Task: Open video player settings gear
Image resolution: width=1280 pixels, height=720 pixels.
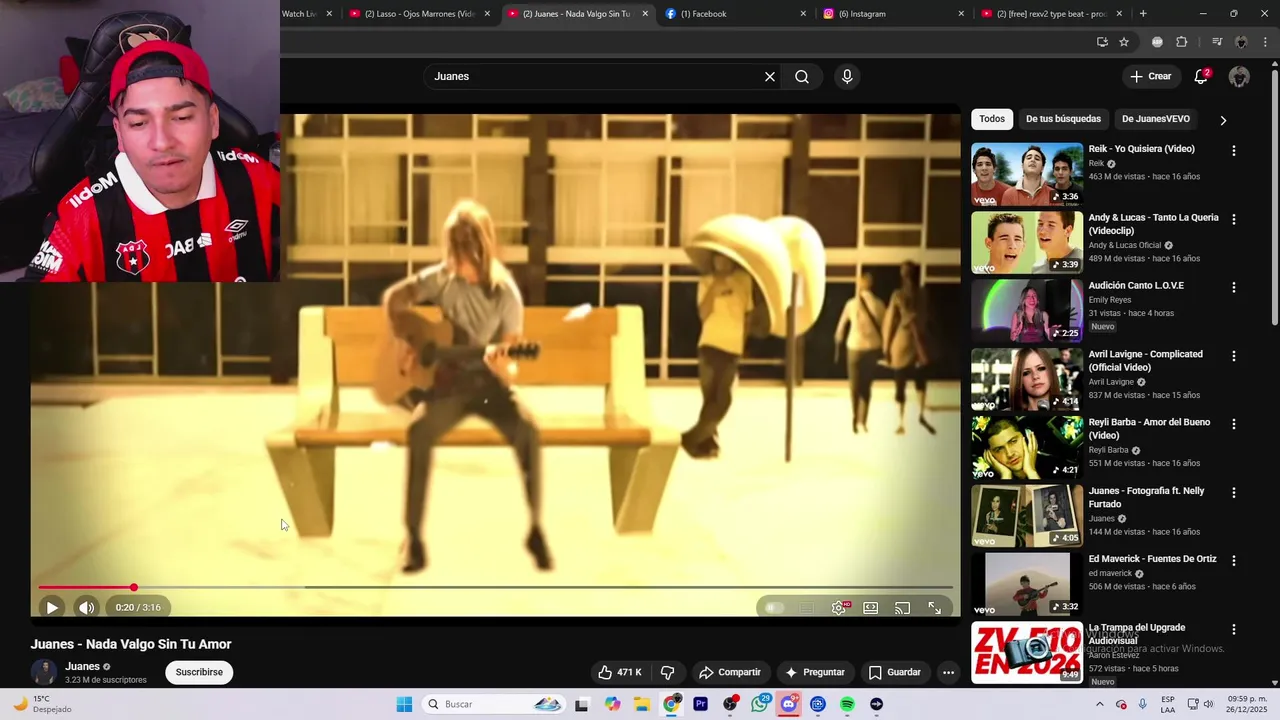Action: click(839, 607)
